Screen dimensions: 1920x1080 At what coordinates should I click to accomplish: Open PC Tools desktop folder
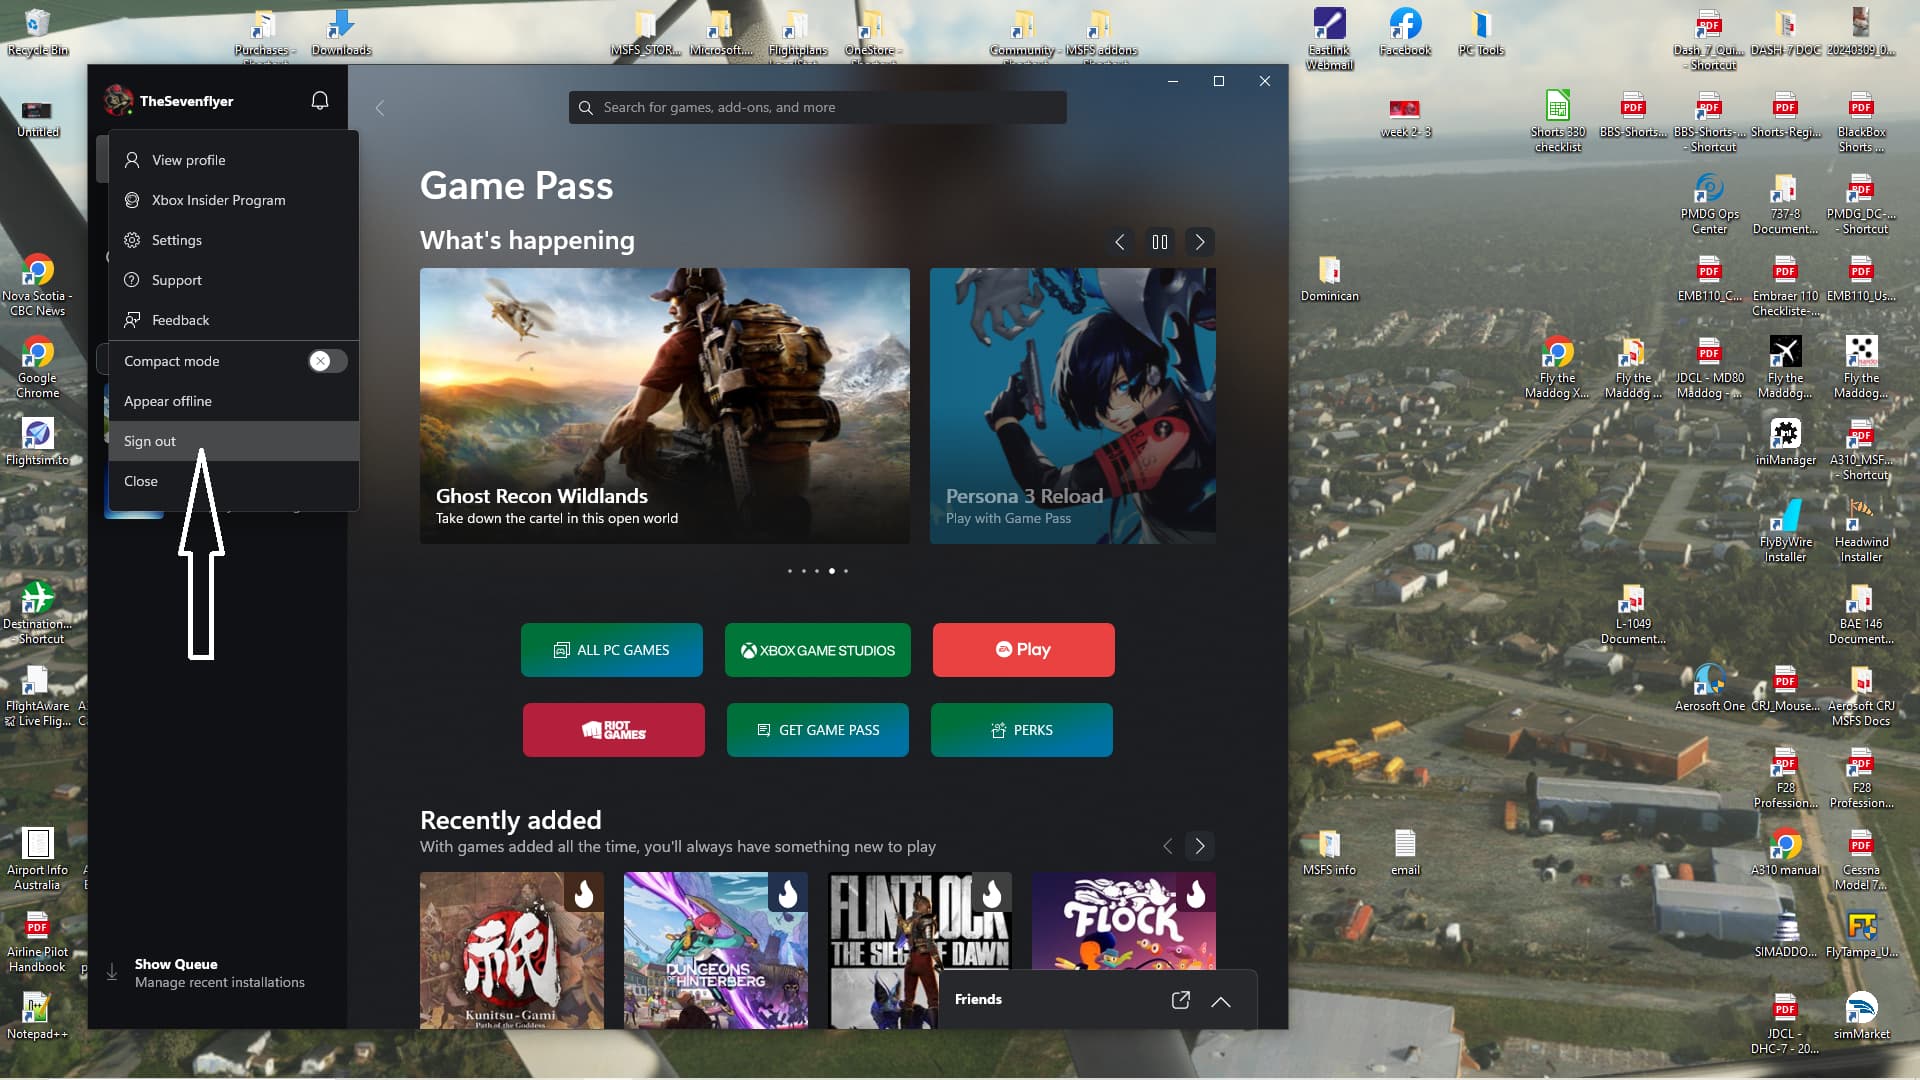click(x=1481, y=32)
